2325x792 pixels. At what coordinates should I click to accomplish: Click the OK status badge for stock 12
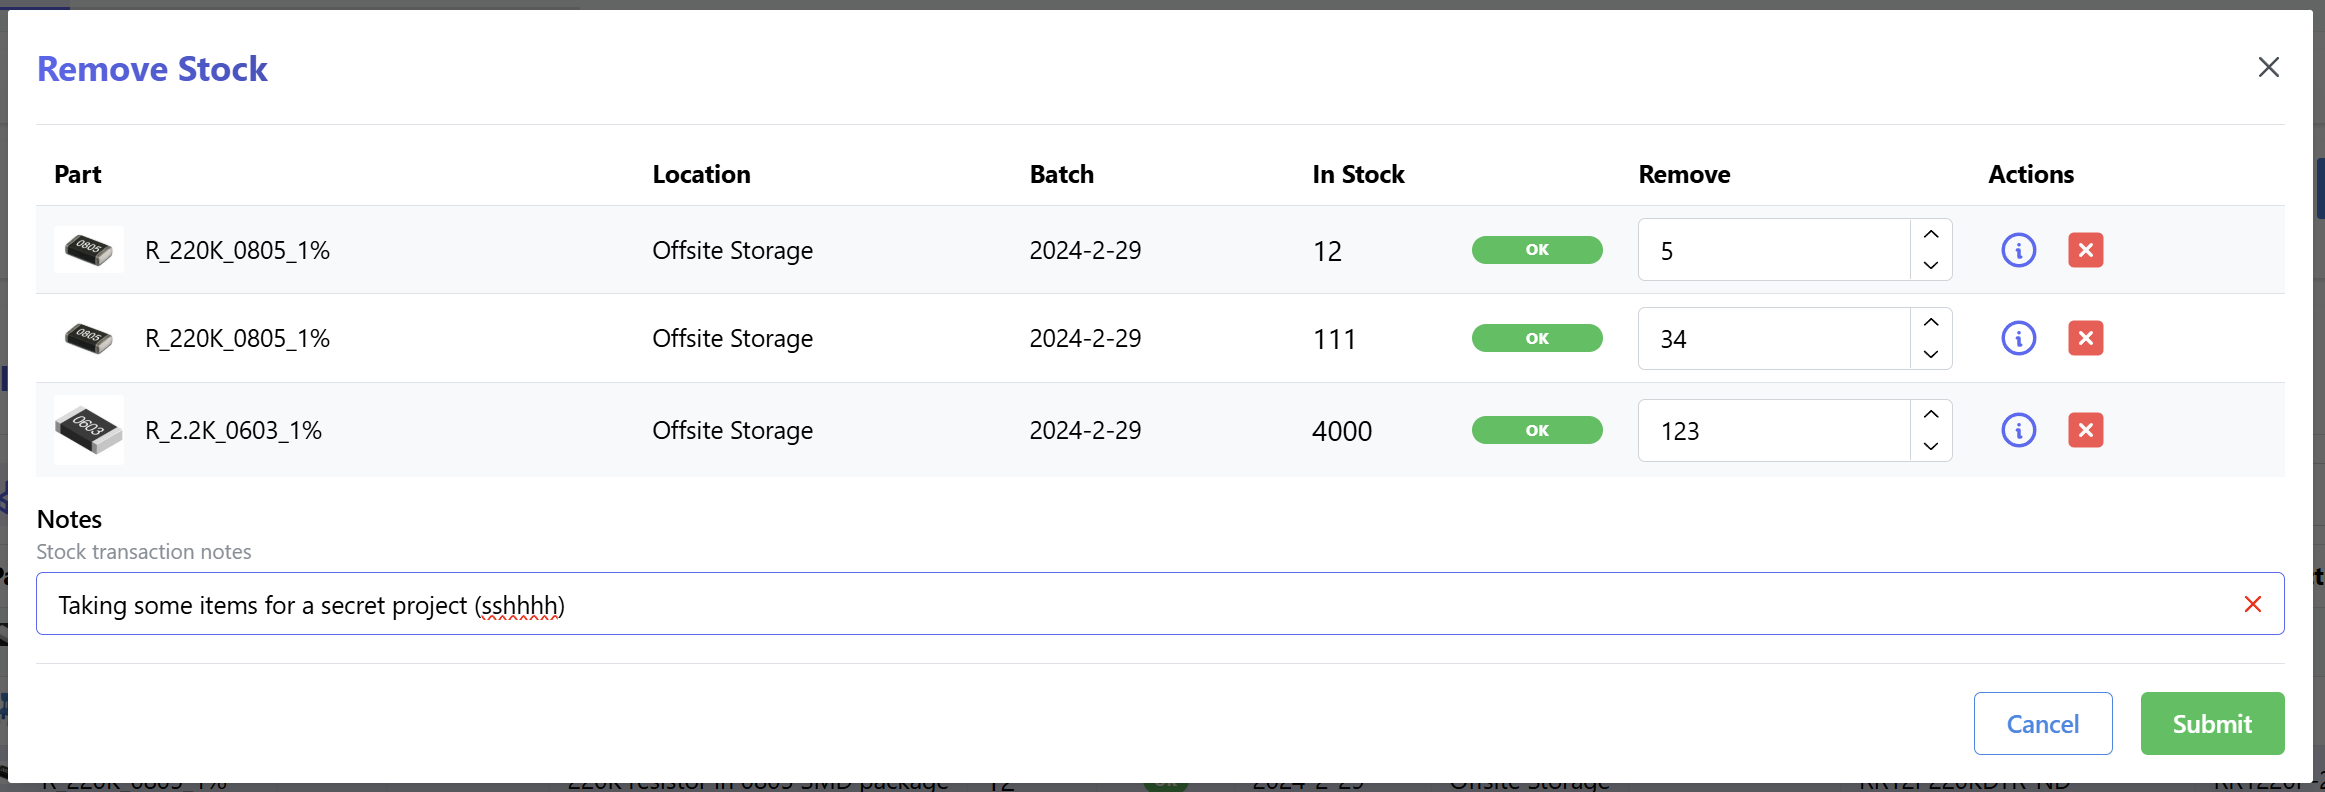click(1536, 250)
